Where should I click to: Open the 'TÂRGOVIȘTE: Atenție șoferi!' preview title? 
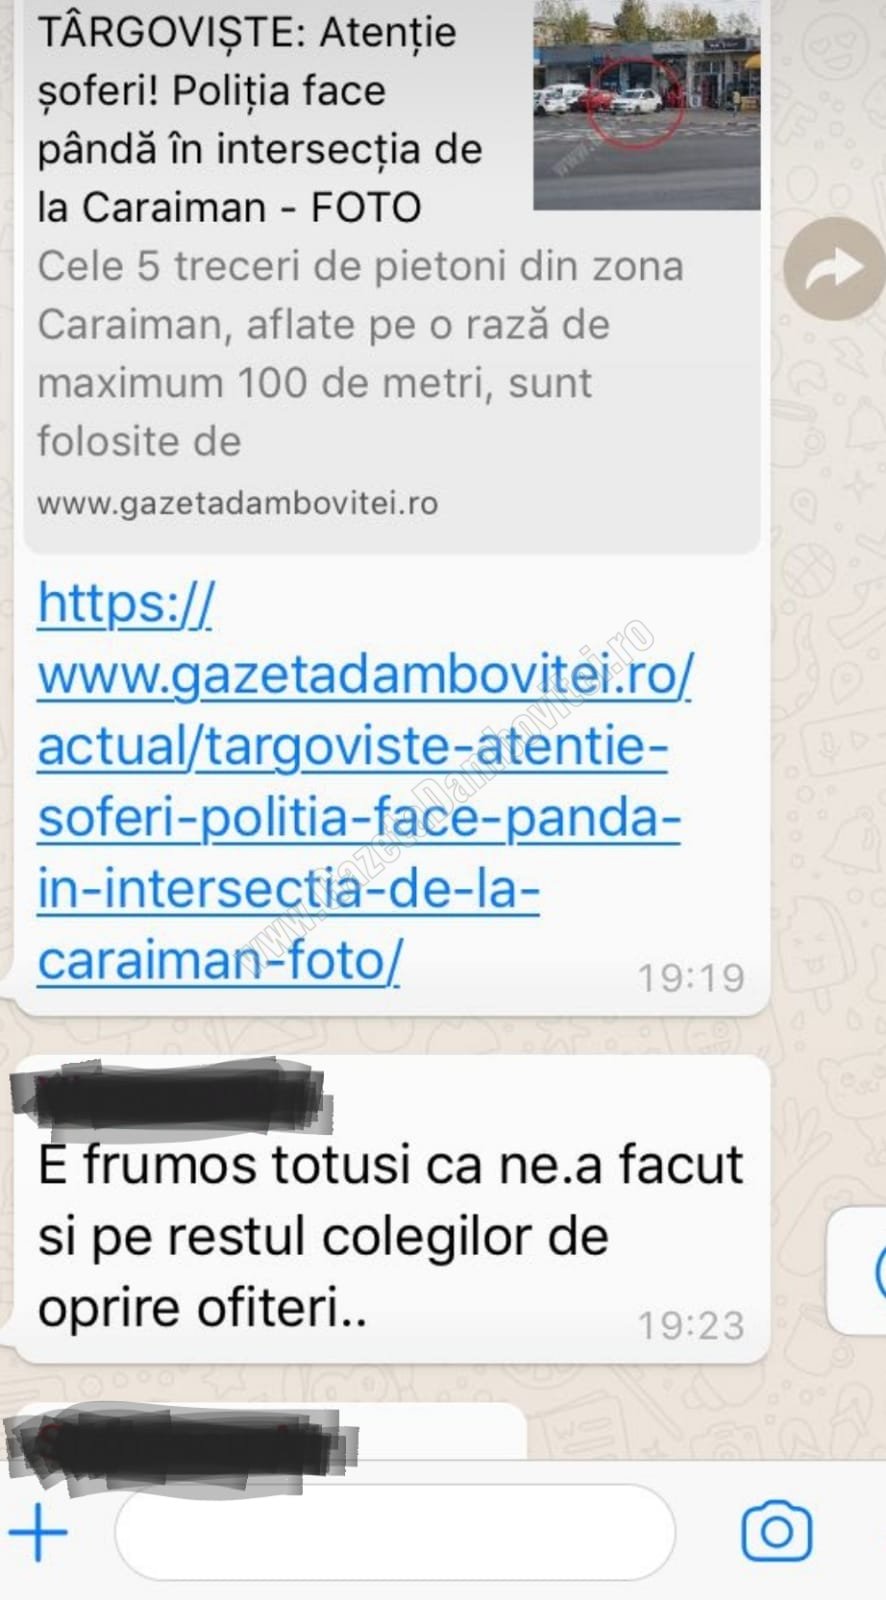tap(260, 119)
